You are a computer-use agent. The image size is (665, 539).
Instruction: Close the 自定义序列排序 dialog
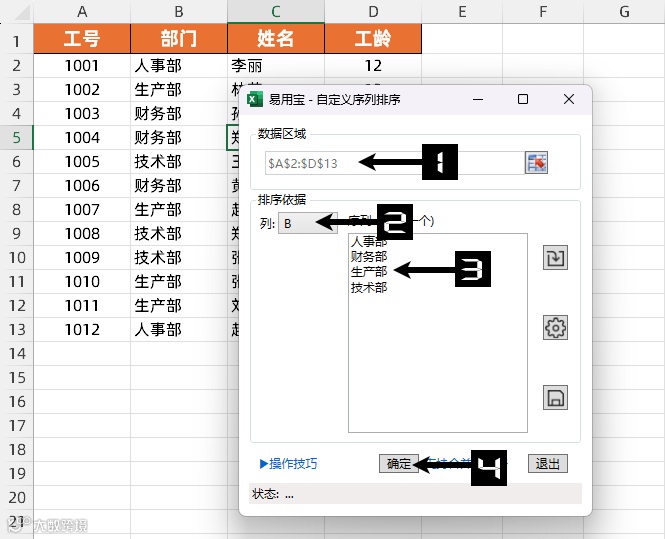tap(569, 99)
